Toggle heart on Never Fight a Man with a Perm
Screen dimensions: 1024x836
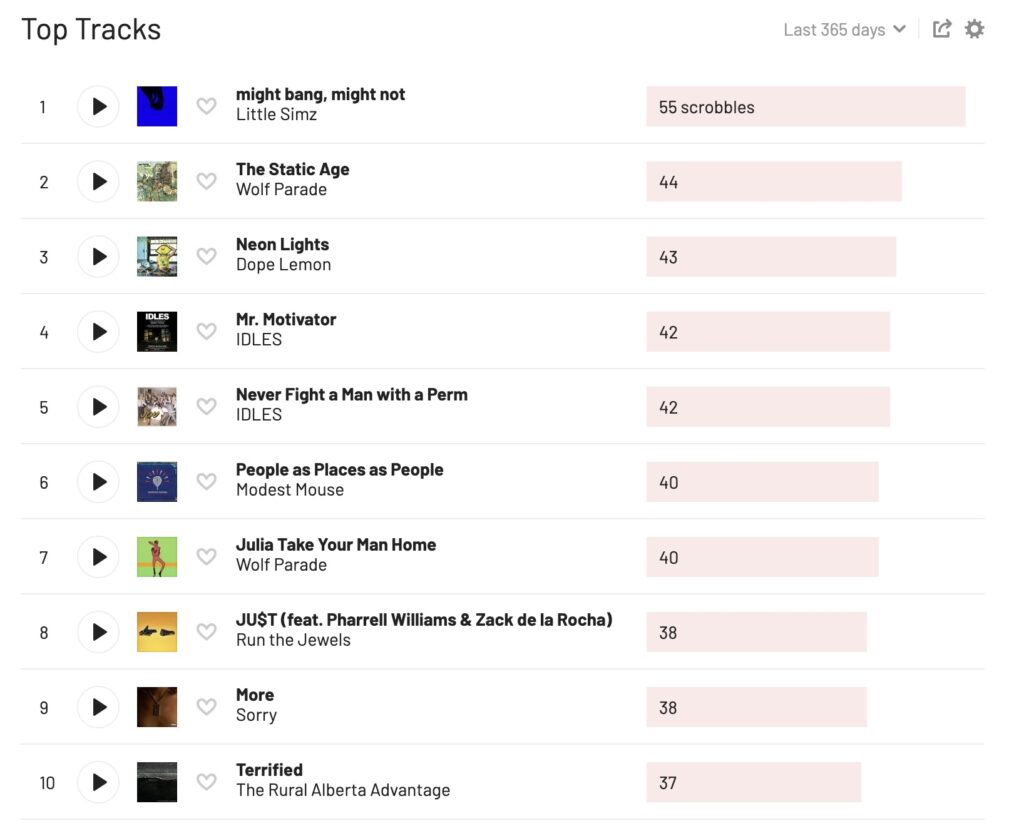click(x=206, y=406)
